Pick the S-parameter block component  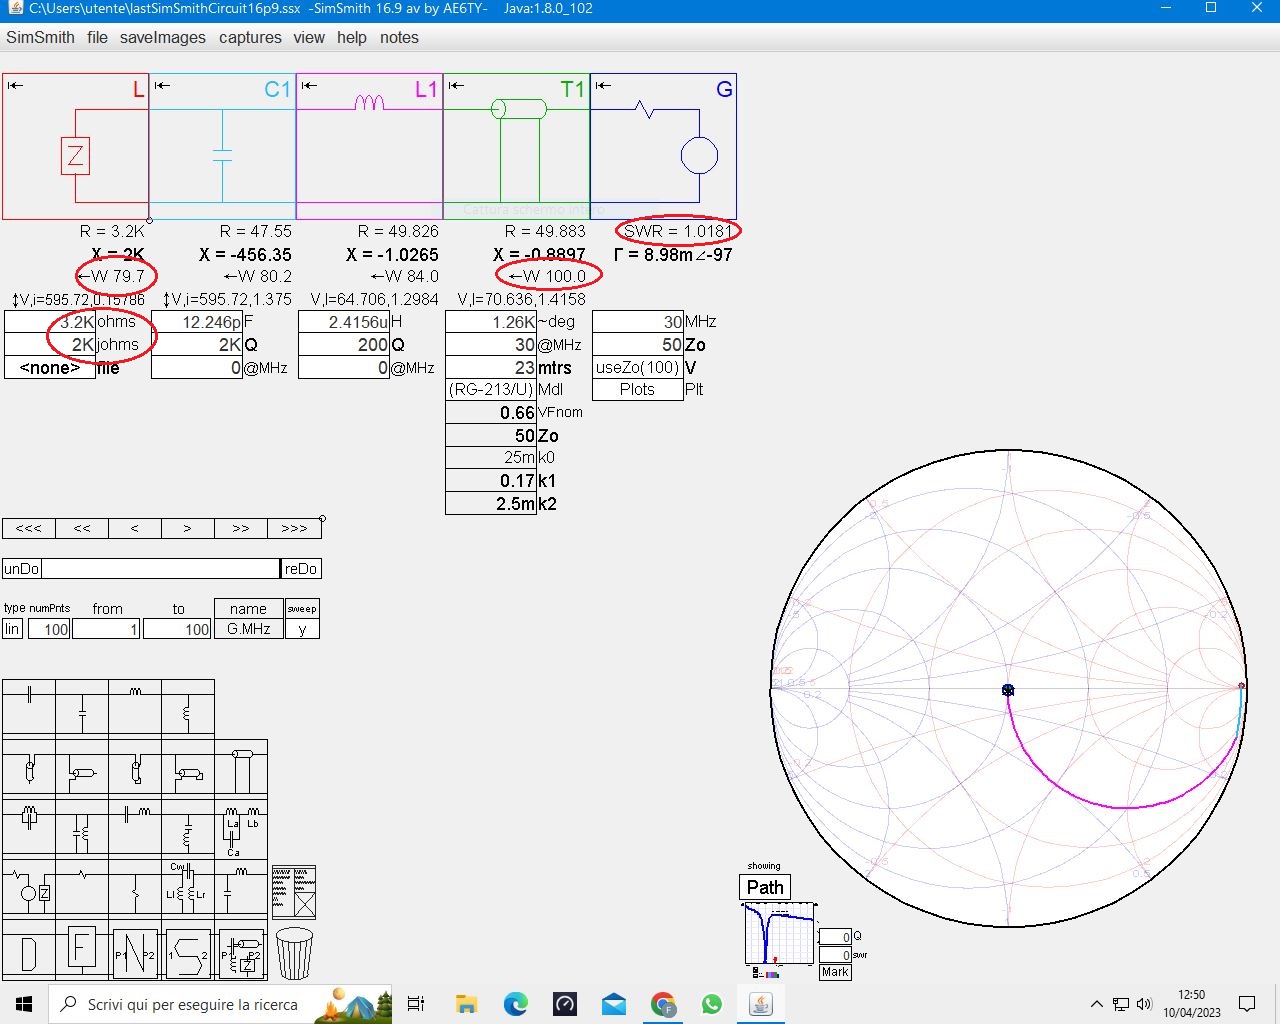point(188,951)
